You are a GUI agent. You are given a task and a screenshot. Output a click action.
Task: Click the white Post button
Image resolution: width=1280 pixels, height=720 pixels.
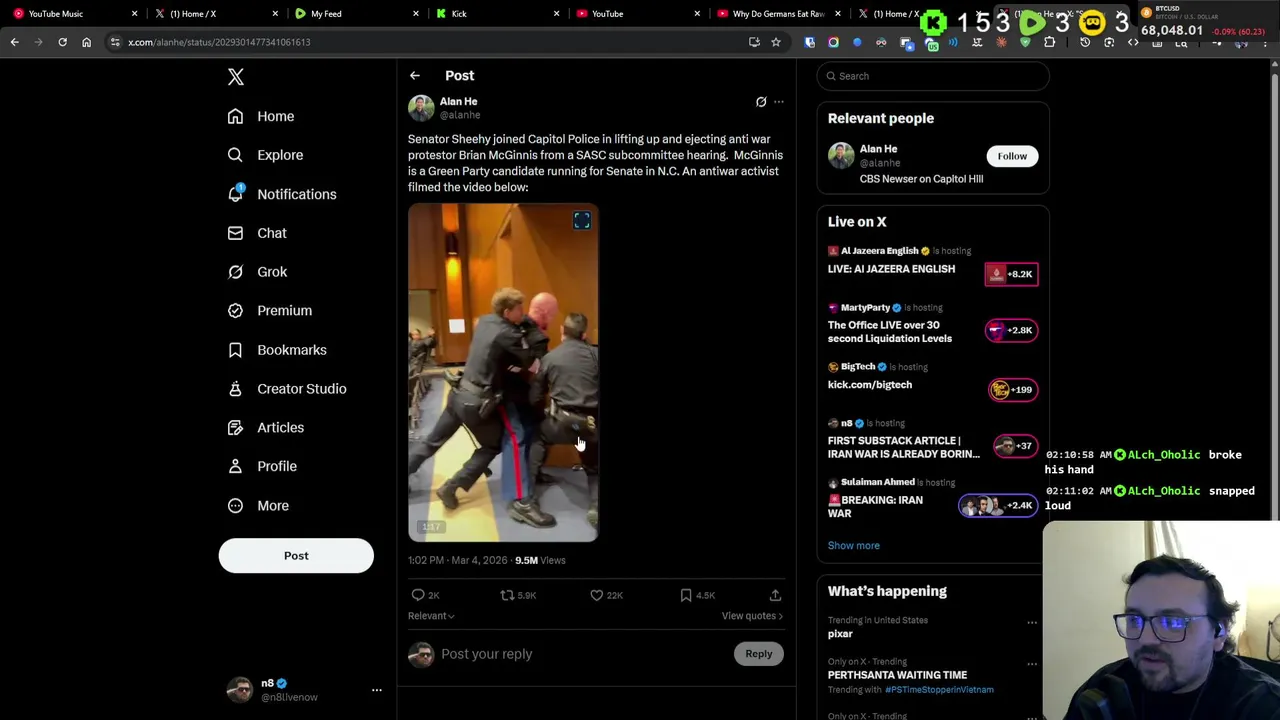pyautogui.click(x=296, y=556)
